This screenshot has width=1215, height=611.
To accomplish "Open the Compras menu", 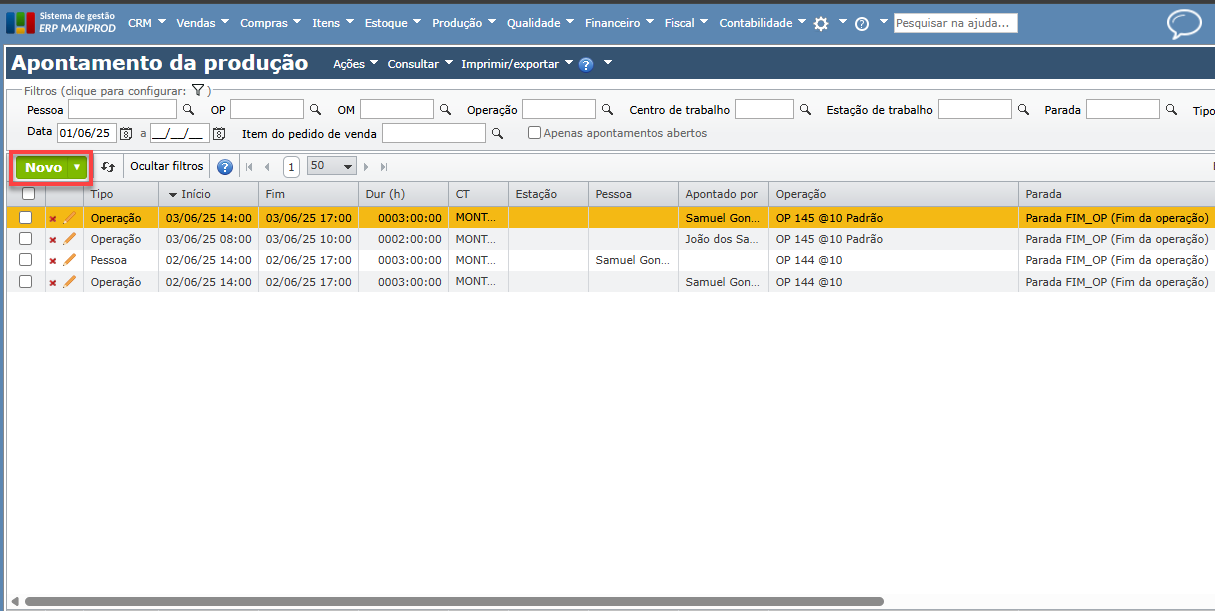I will tap(271, 23).
